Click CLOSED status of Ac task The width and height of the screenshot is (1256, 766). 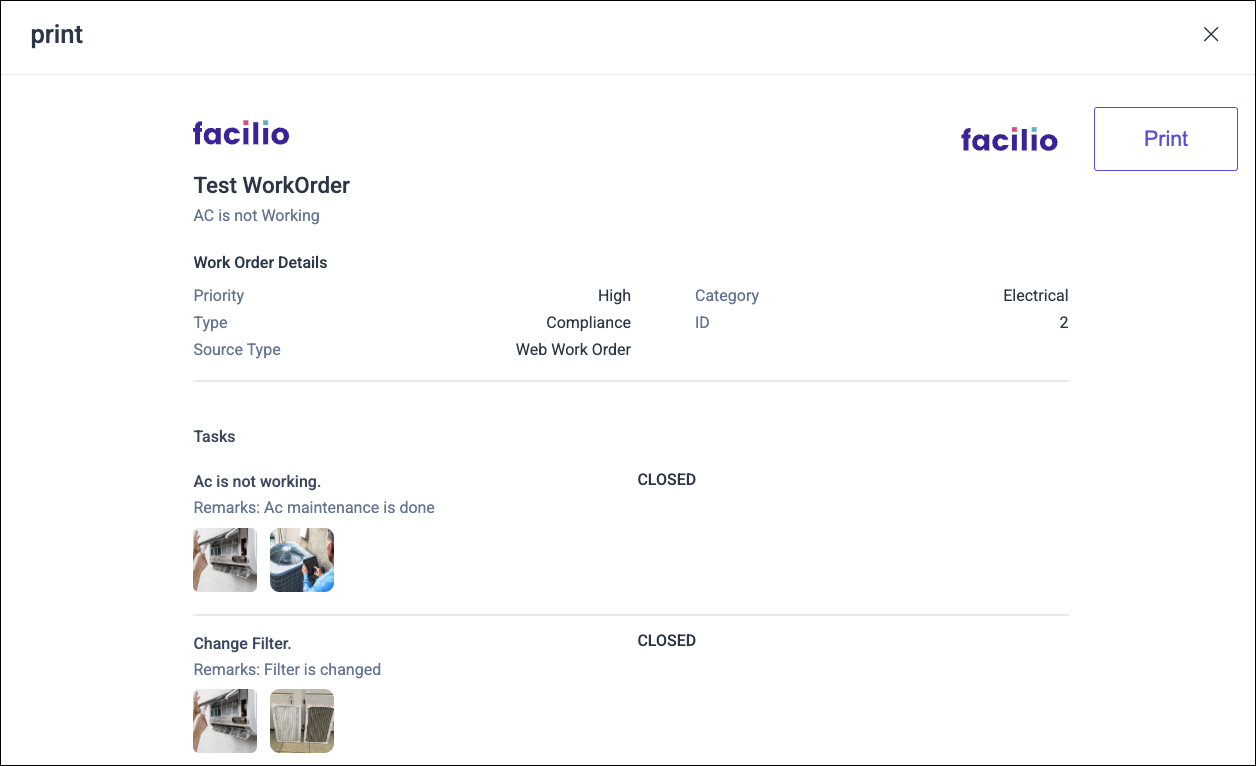tap(666, 480)
